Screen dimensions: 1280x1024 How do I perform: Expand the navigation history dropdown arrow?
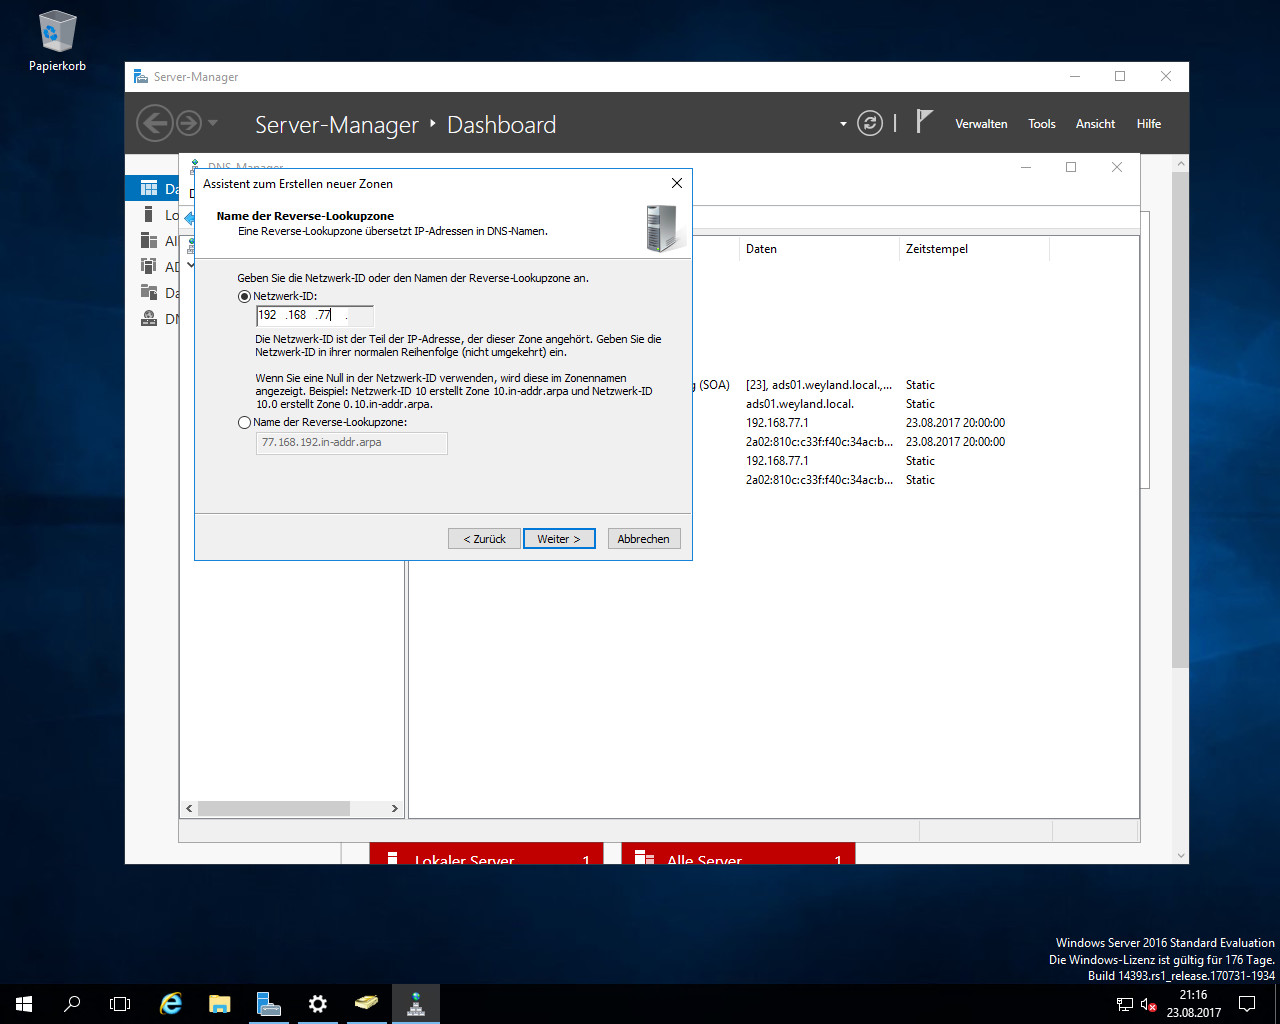[x=213, y=124]
